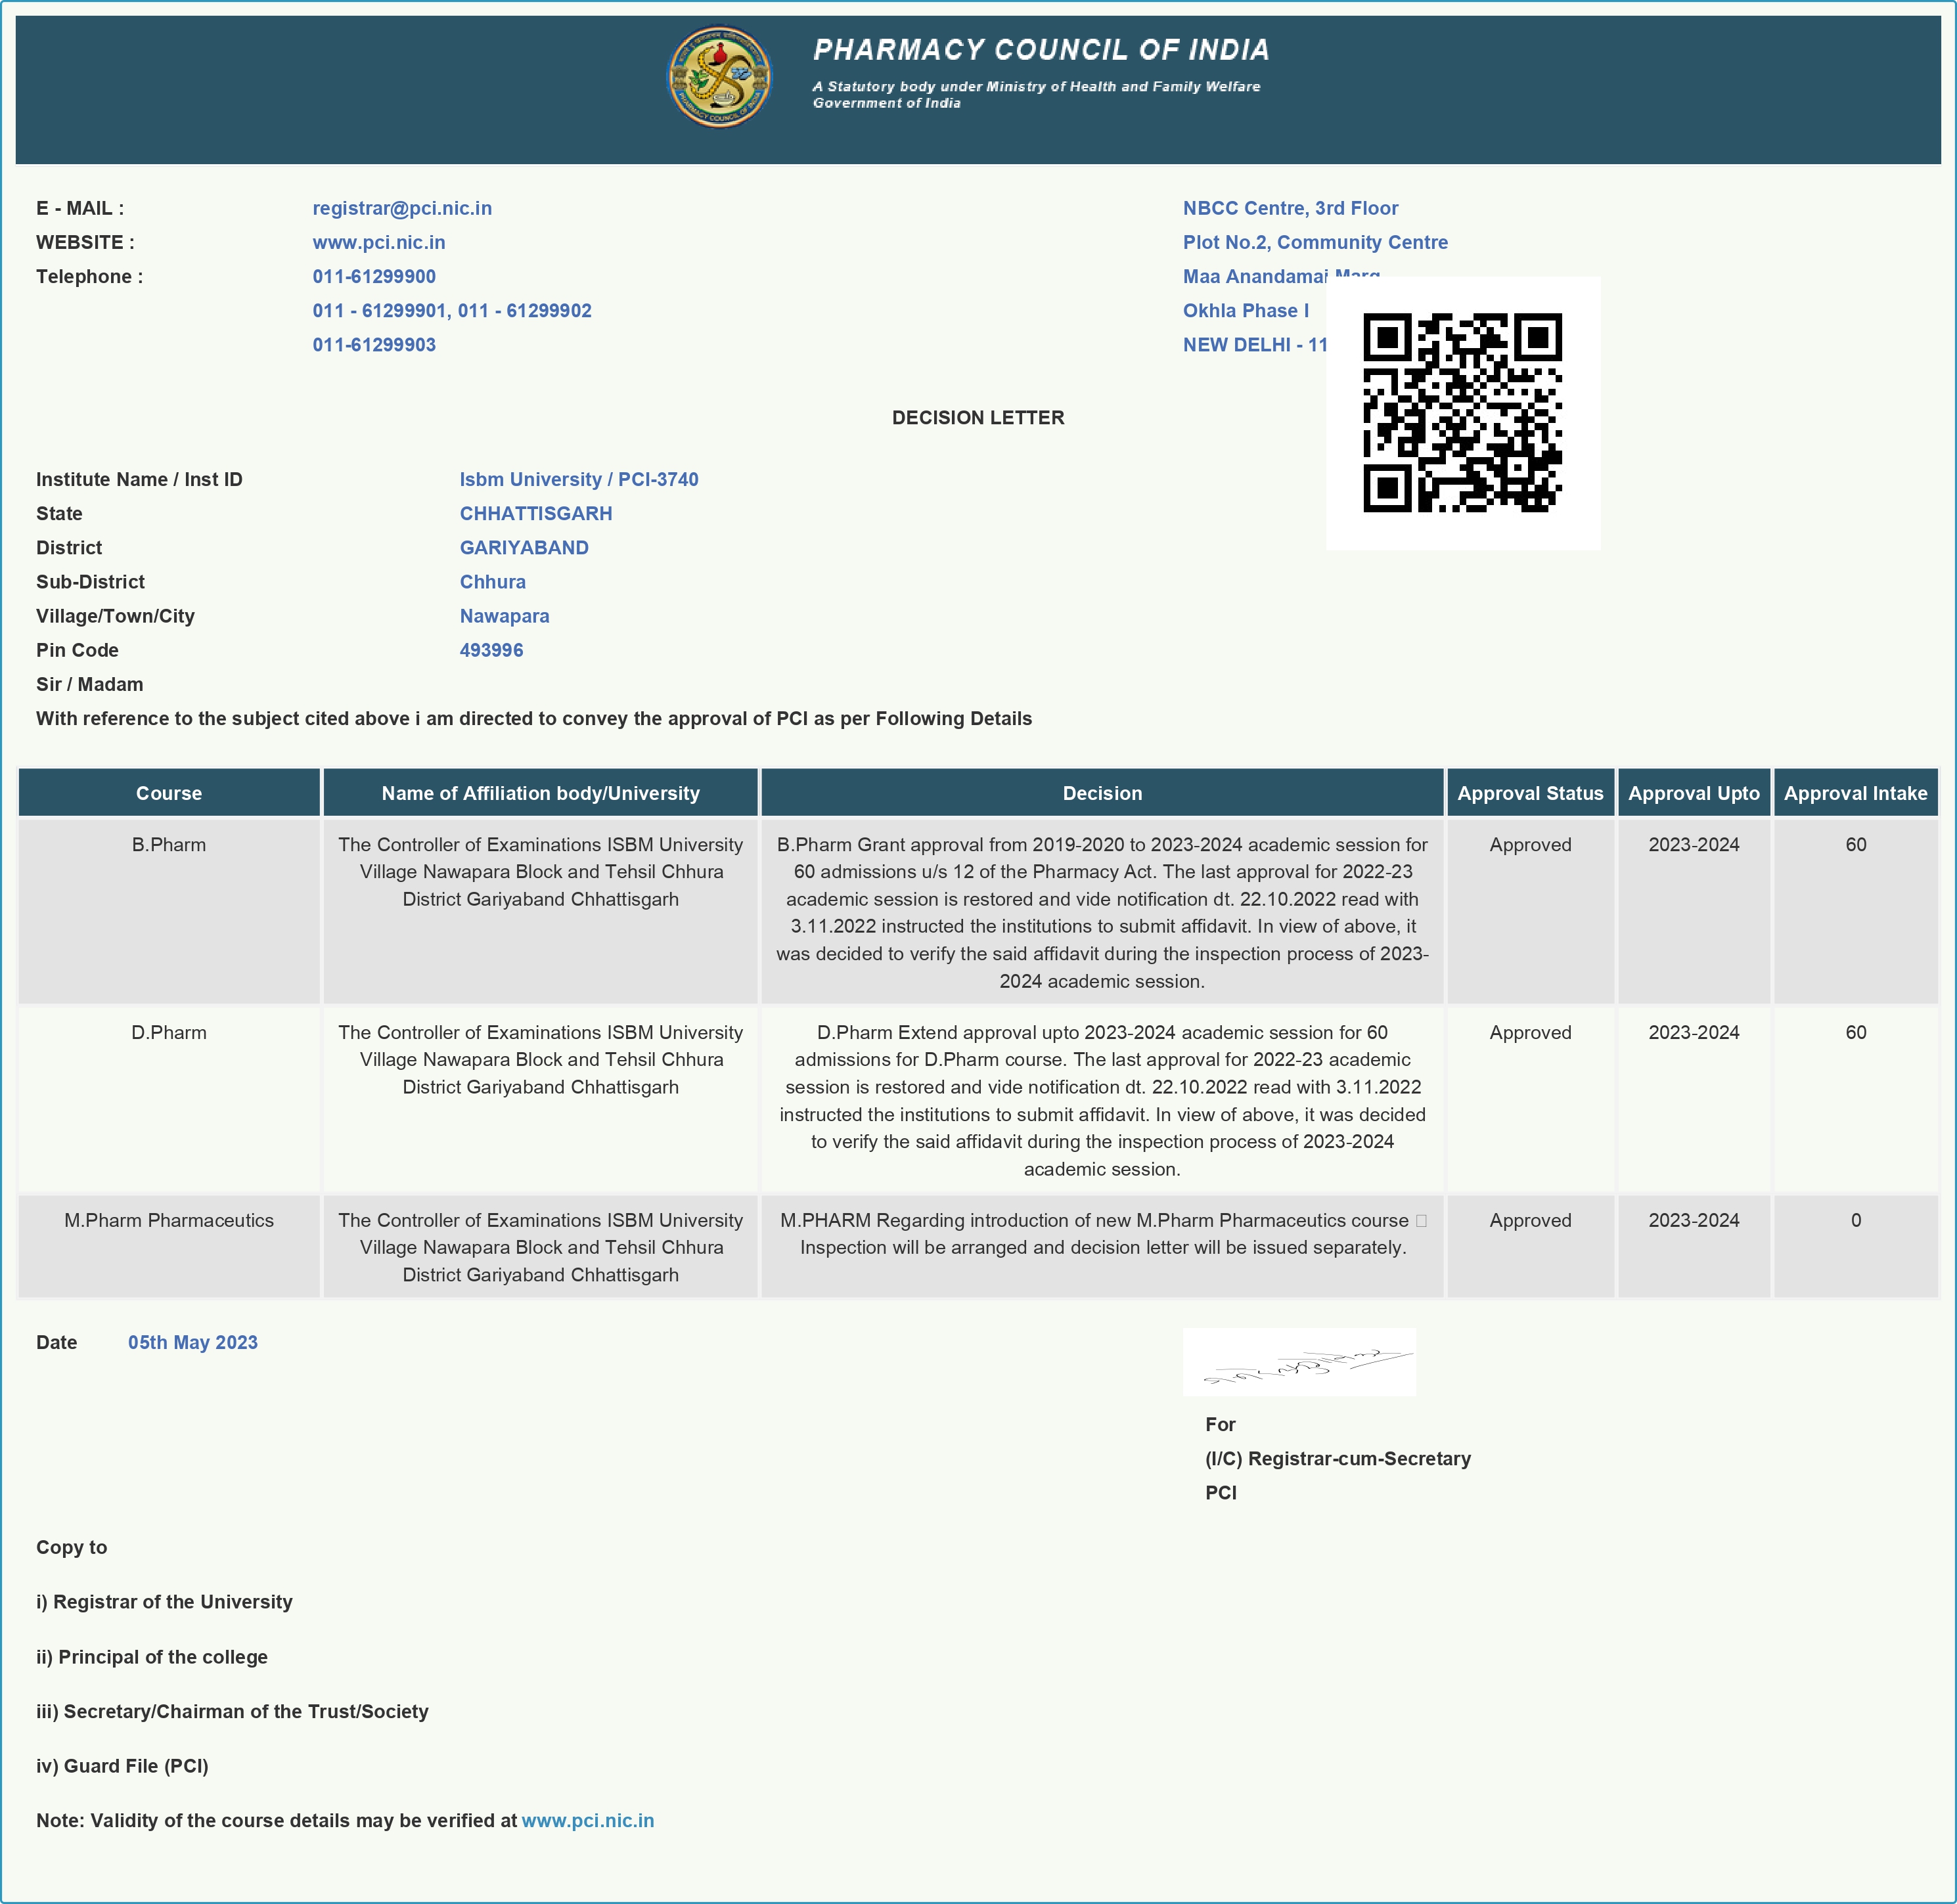This screenshot has width=1957, height=1904.
Task: Click the 'DECISION LETTER' heading
Action: (x=978, y=418)
